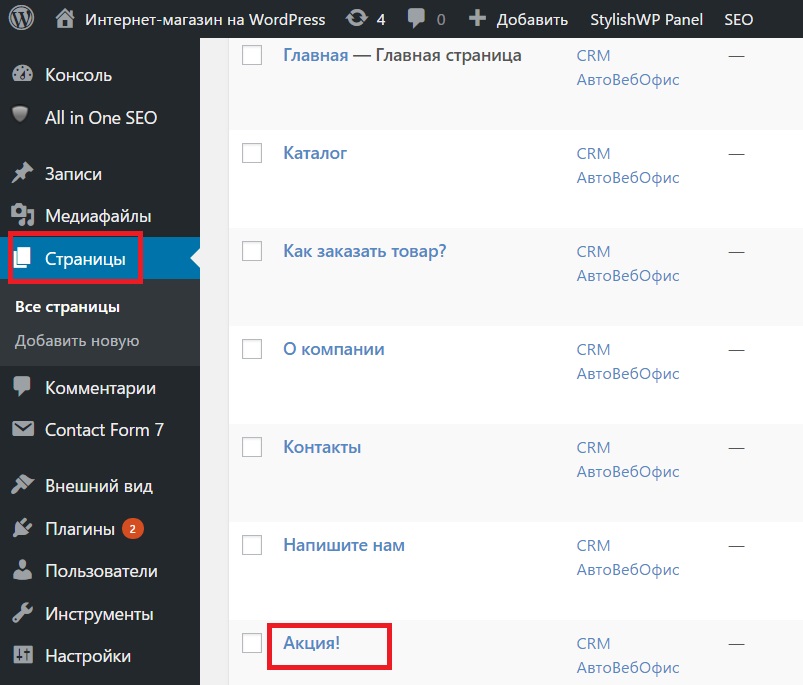Viewport: 803px width, 685px height.
Task: Open the comments bubble icon in toolbar
Action: click(417, 20)
